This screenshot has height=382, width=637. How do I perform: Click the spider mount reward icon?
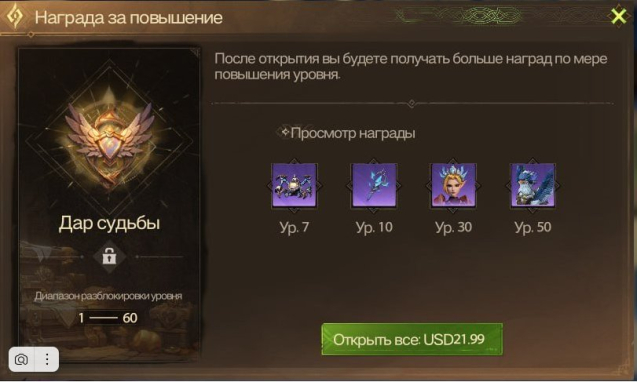294,186
